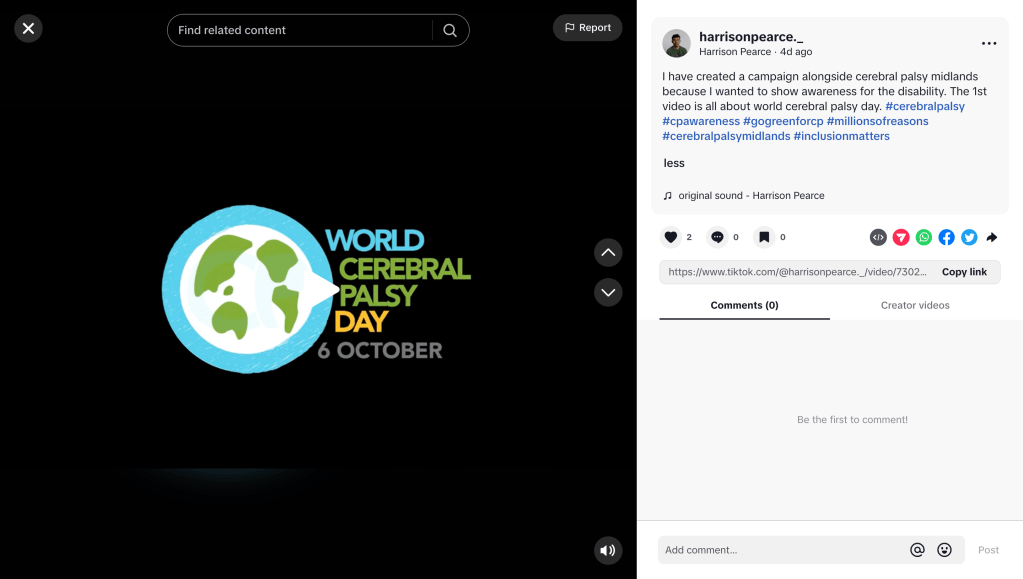Open more share options arrow
The width and height of the screenshot is (1023, 579).
click(992, 237)
